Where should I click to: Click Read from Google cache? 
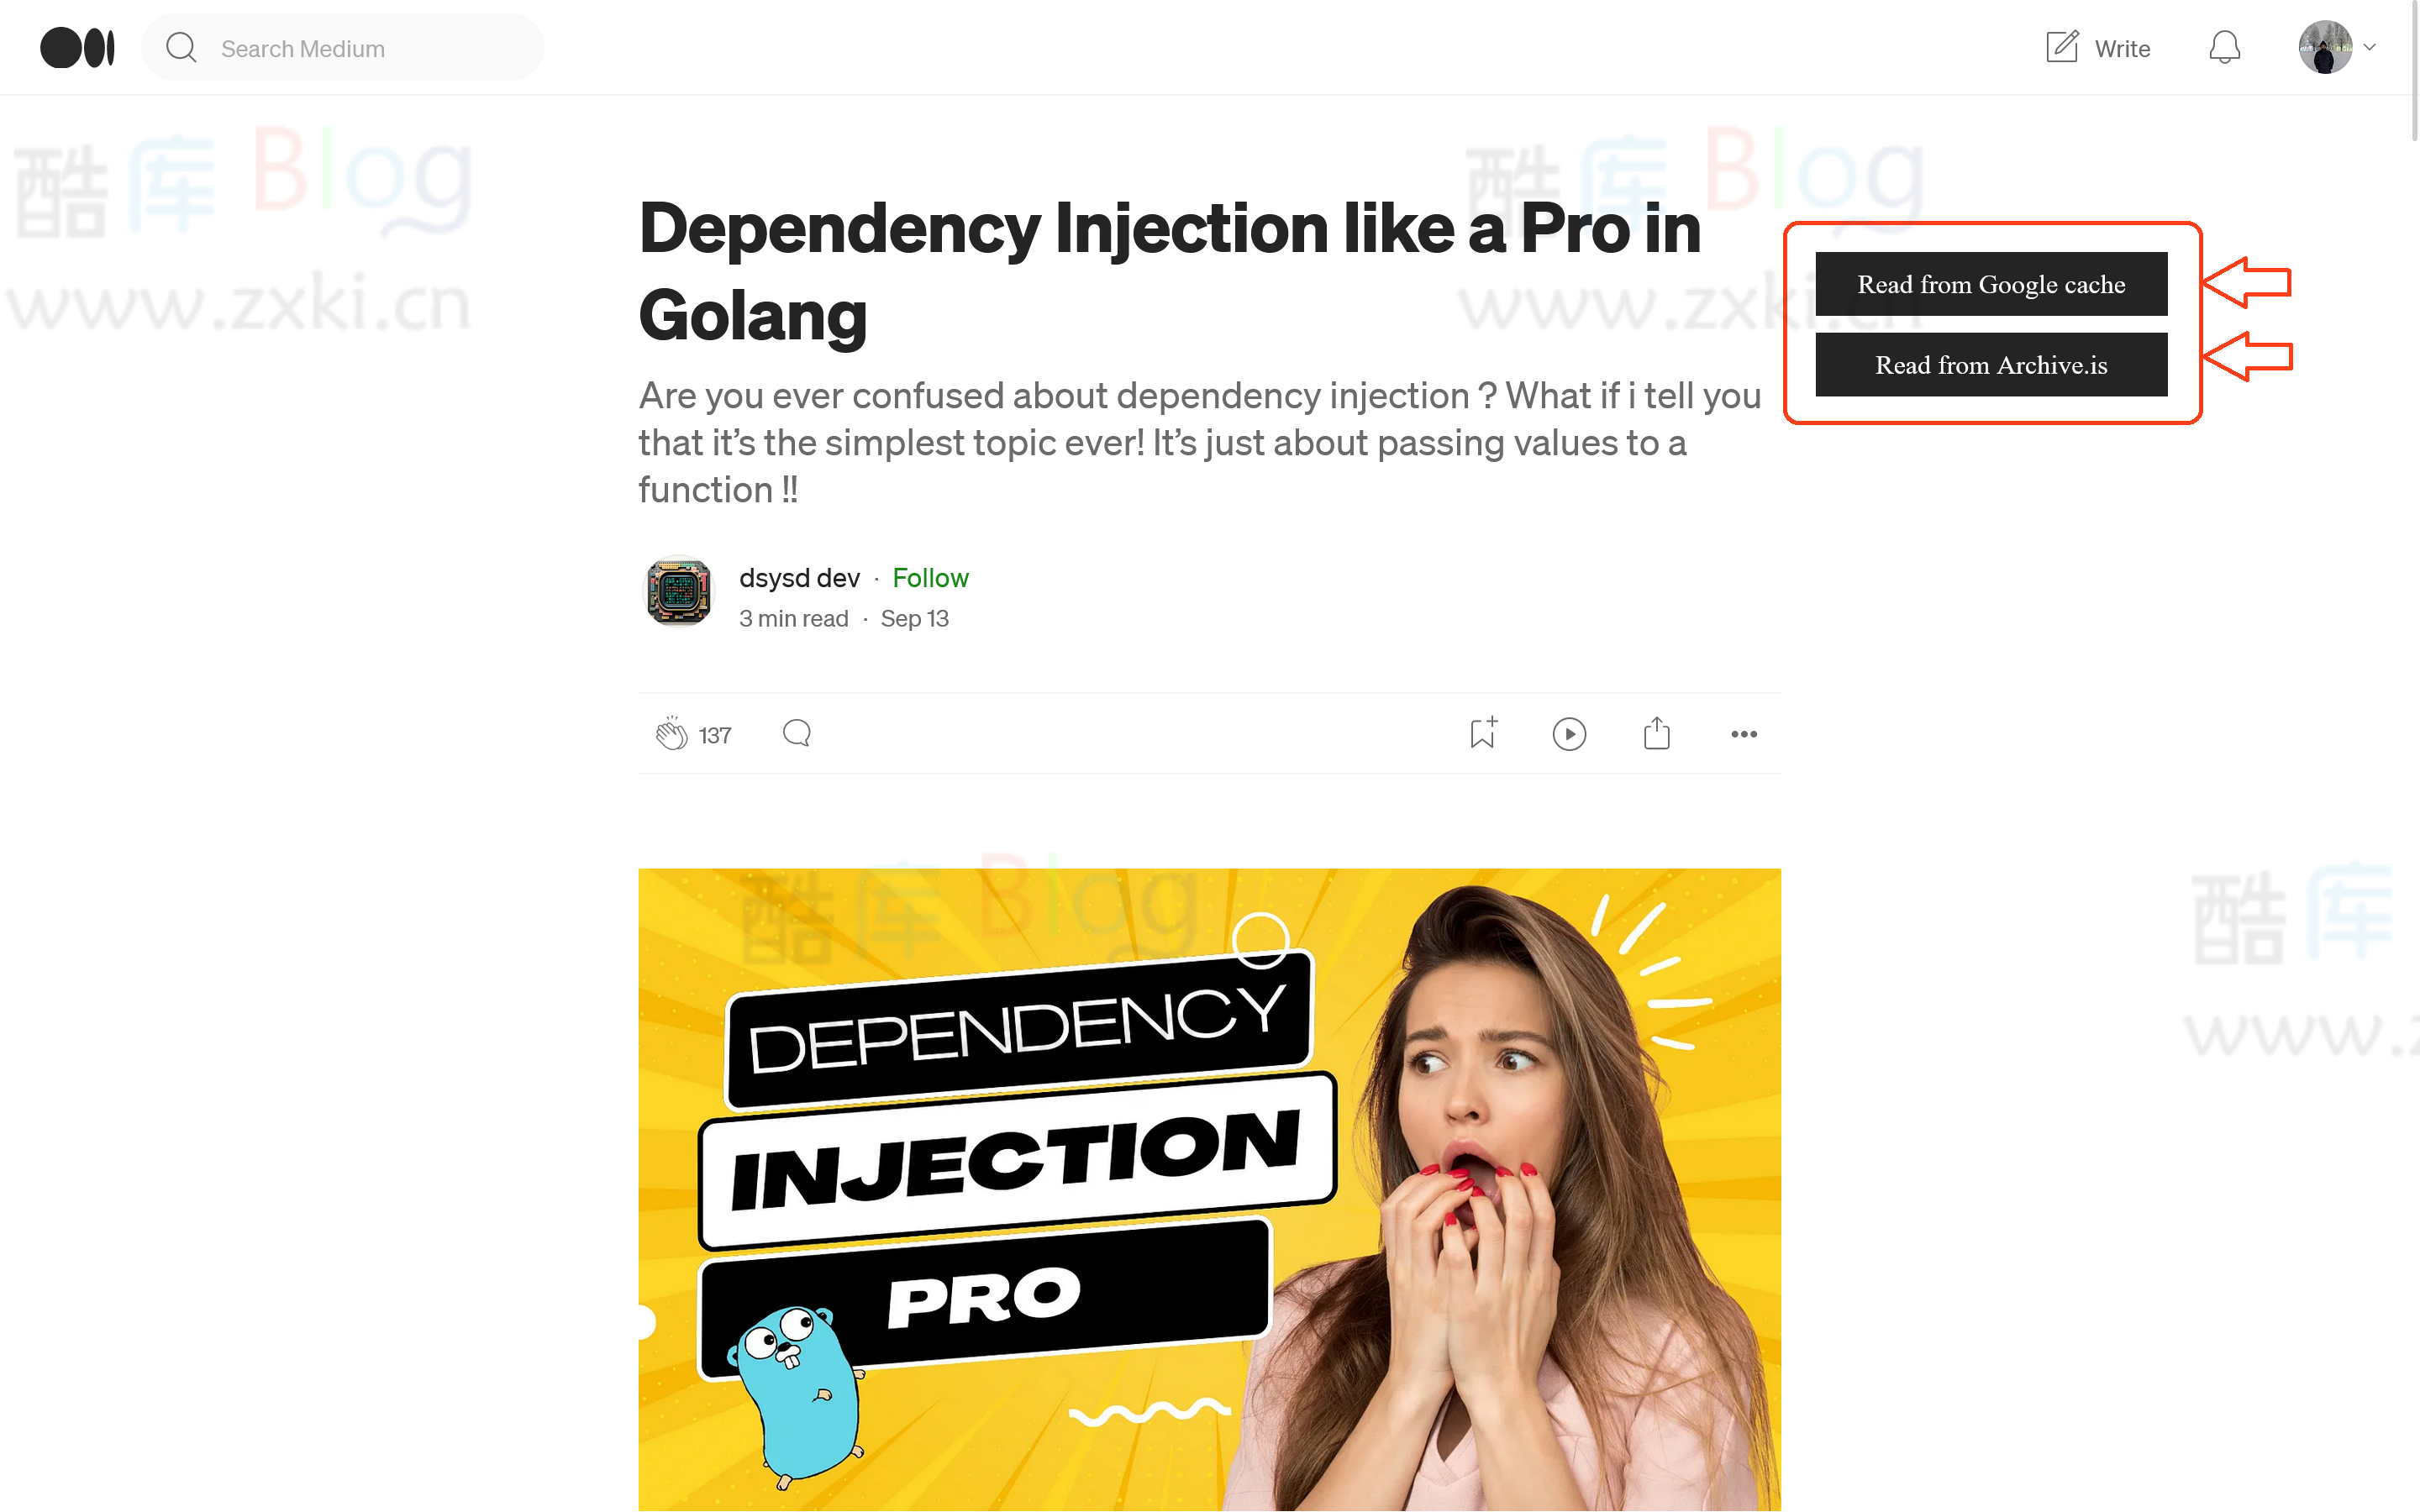[1991, 284]
